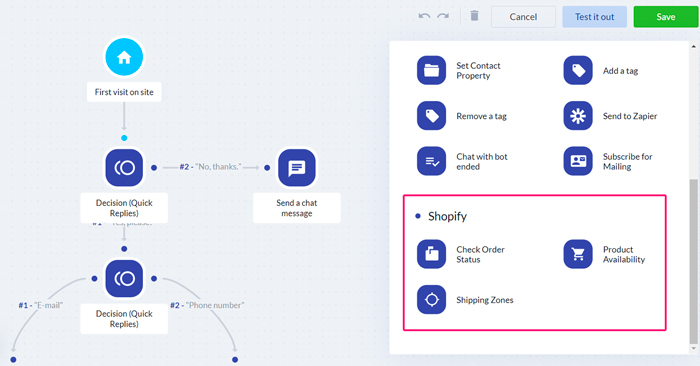
Task: Add the Set Contact Property action icon
Action: [431, 70]
